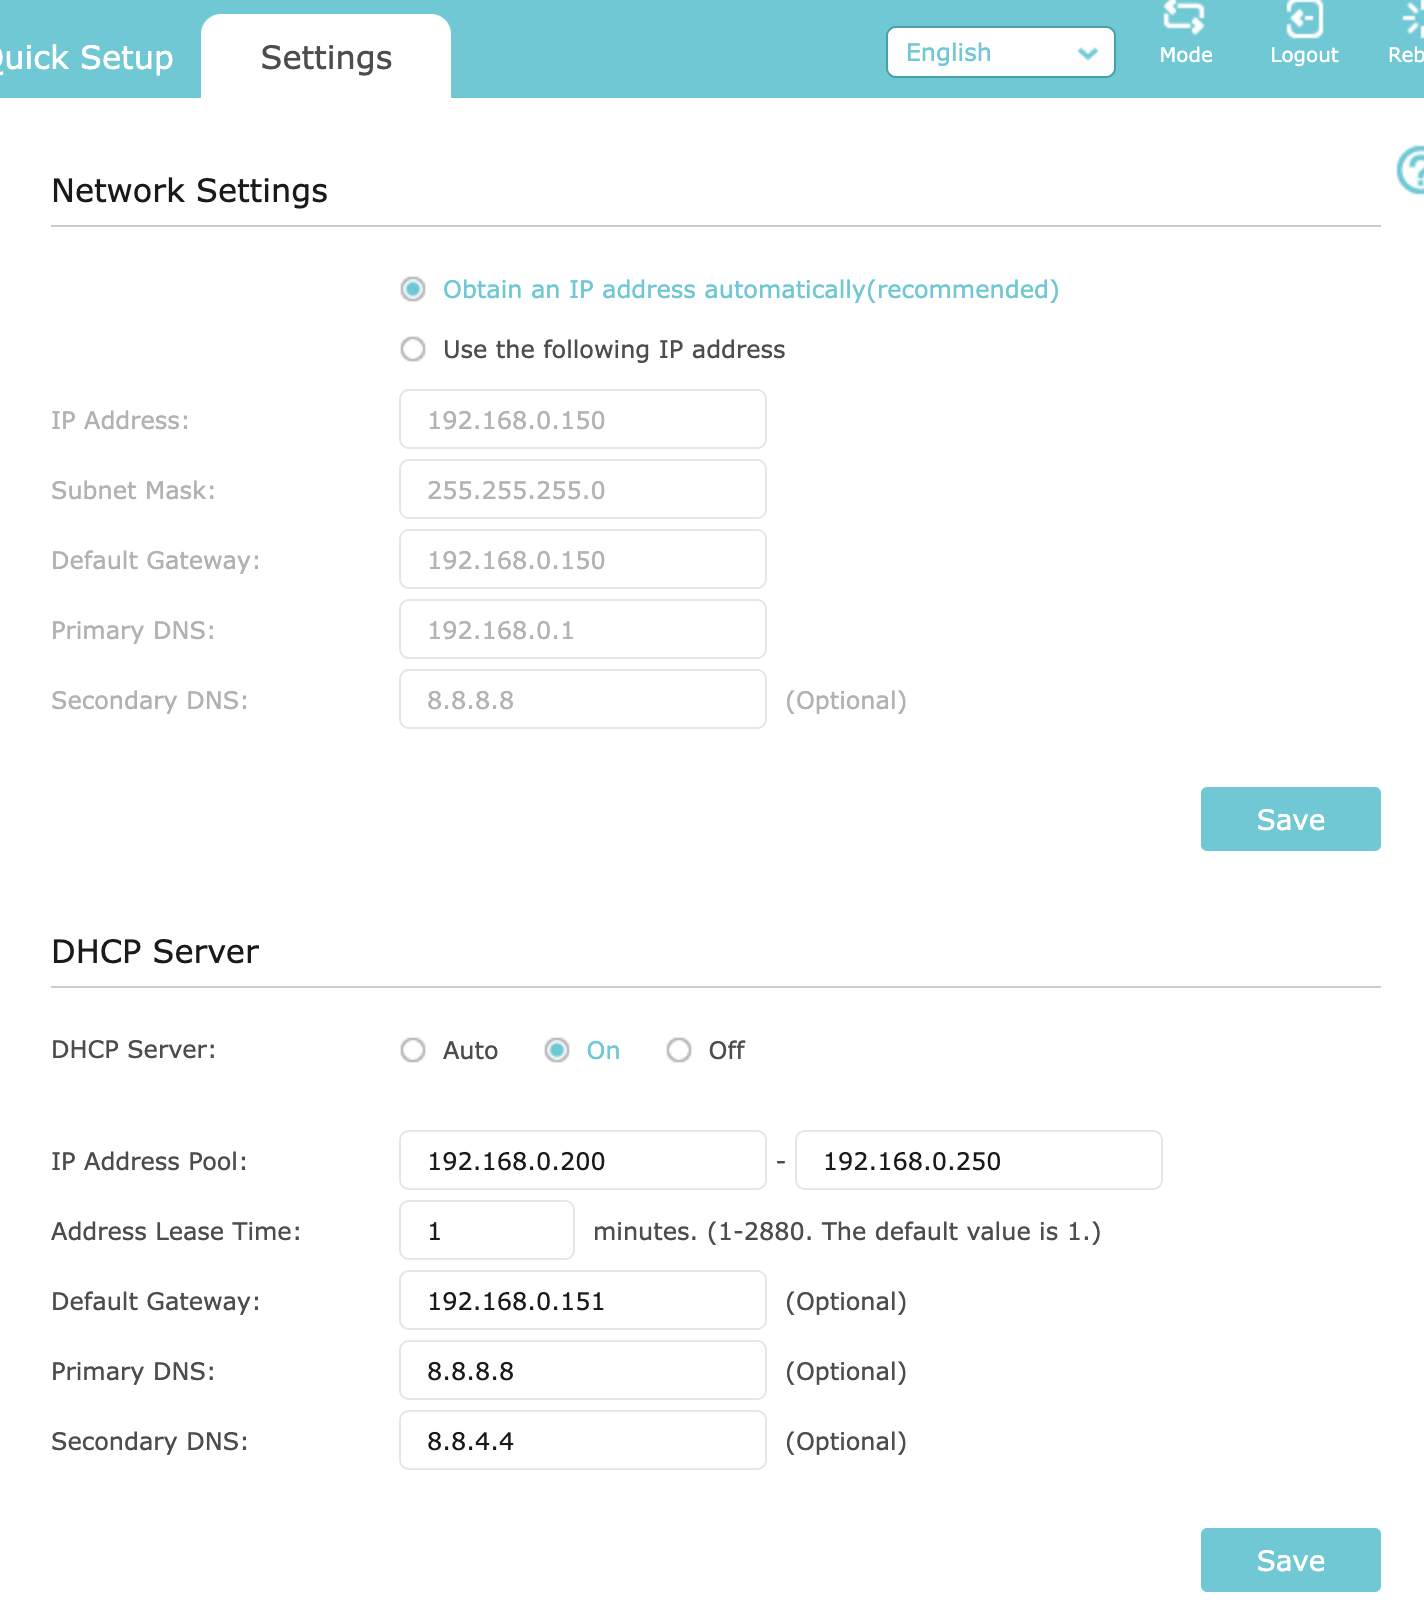The width and height of the screenshot is (1424, 1604).
Task: Open the Settings tab
Action: click(326, 58)
